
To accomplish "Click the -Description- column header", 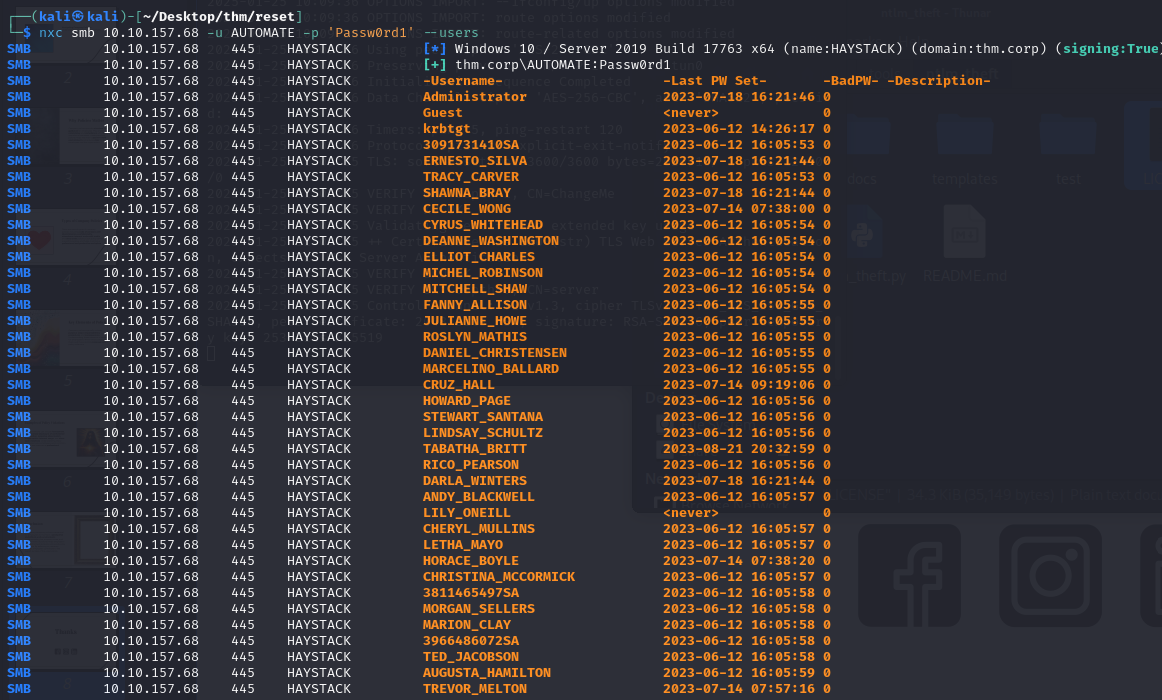I will coord(938,81).
